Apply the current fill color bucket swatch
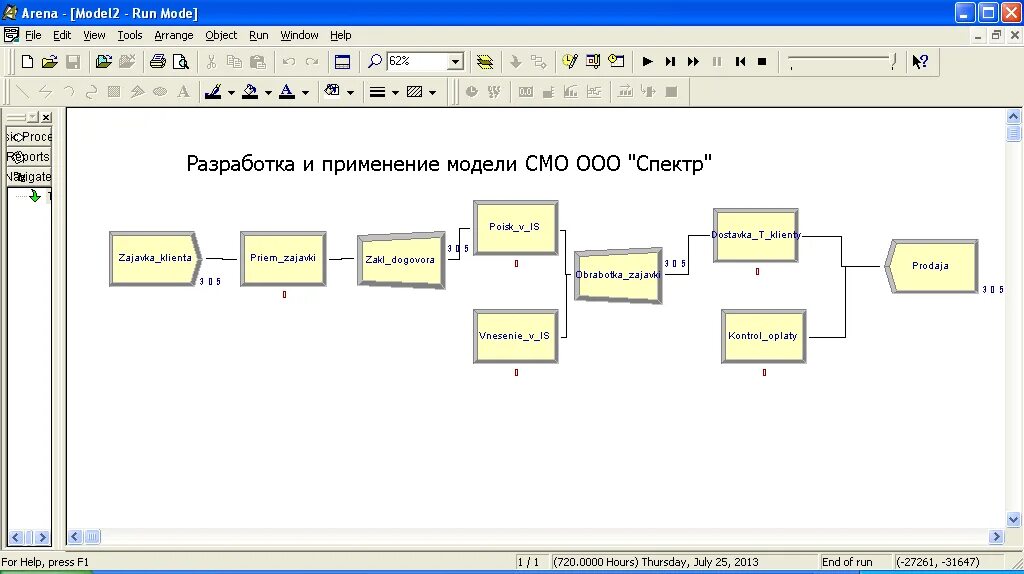Screen dimensions: 1024x574 (x=250, y=92)
